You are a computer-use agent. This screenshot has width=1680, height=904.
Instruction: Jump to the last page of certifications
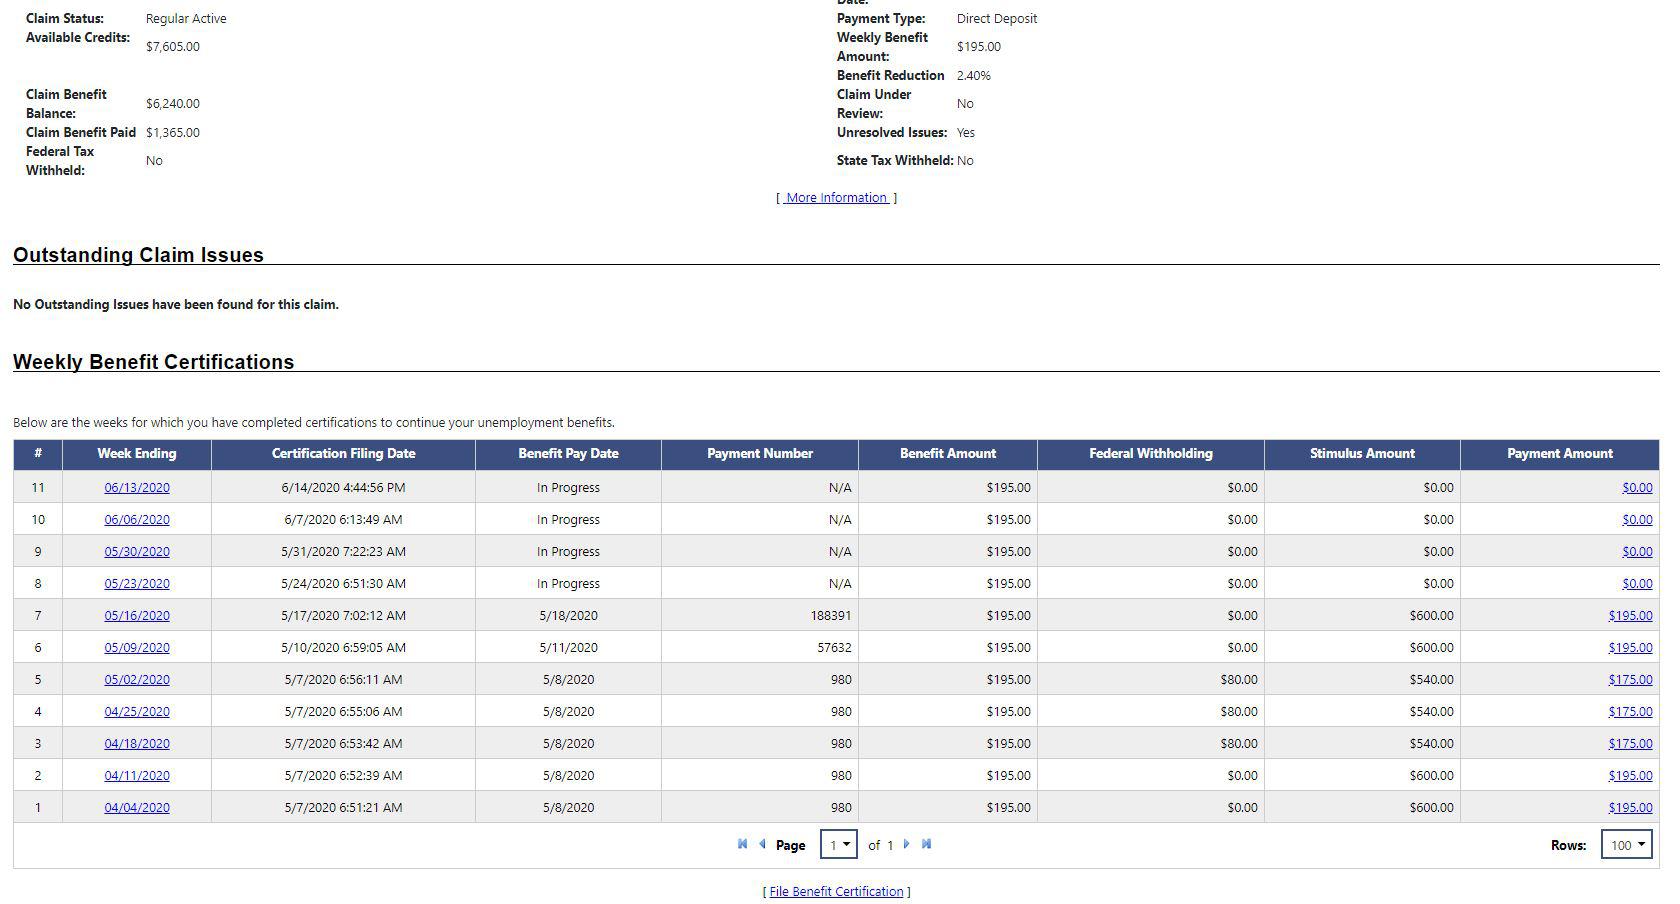927,844
